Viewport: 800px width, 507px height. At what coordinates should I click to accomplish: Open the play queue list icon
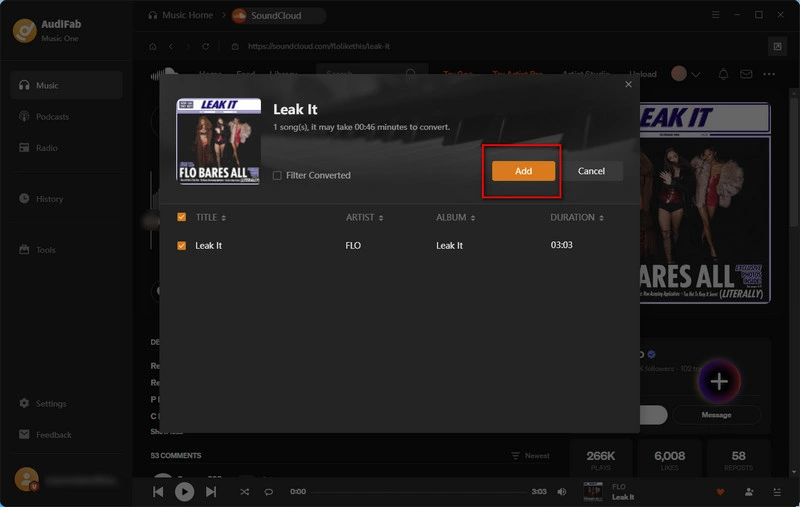coord(777,492)
